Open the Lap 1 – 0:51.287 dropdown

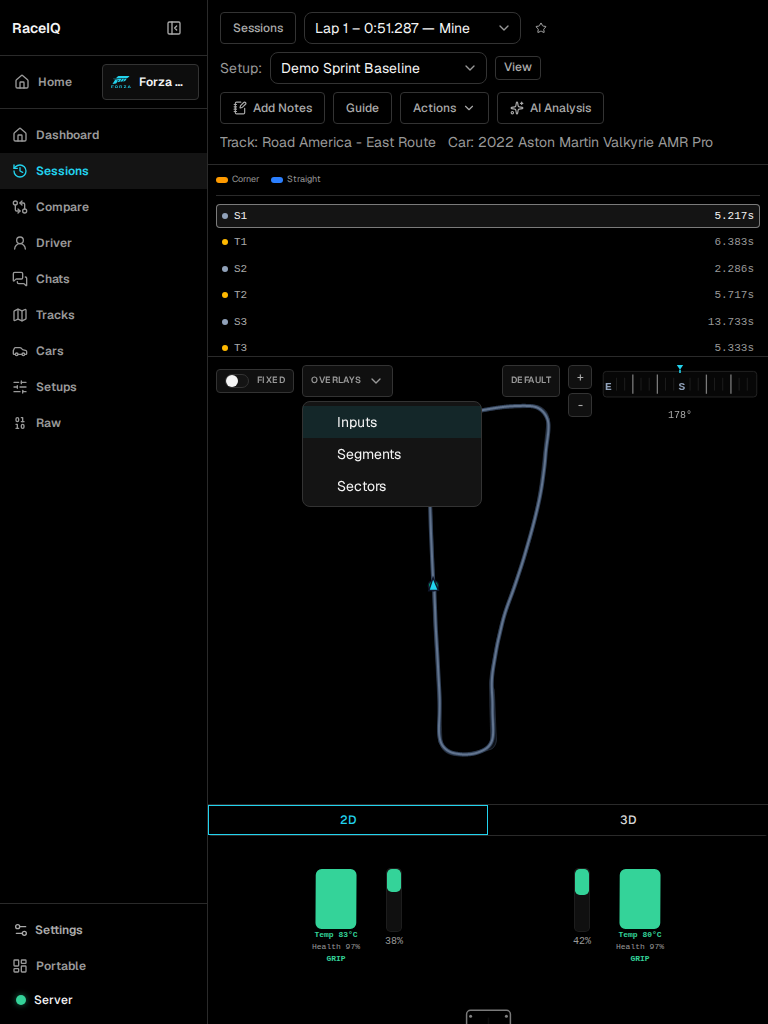pos(412,28)
